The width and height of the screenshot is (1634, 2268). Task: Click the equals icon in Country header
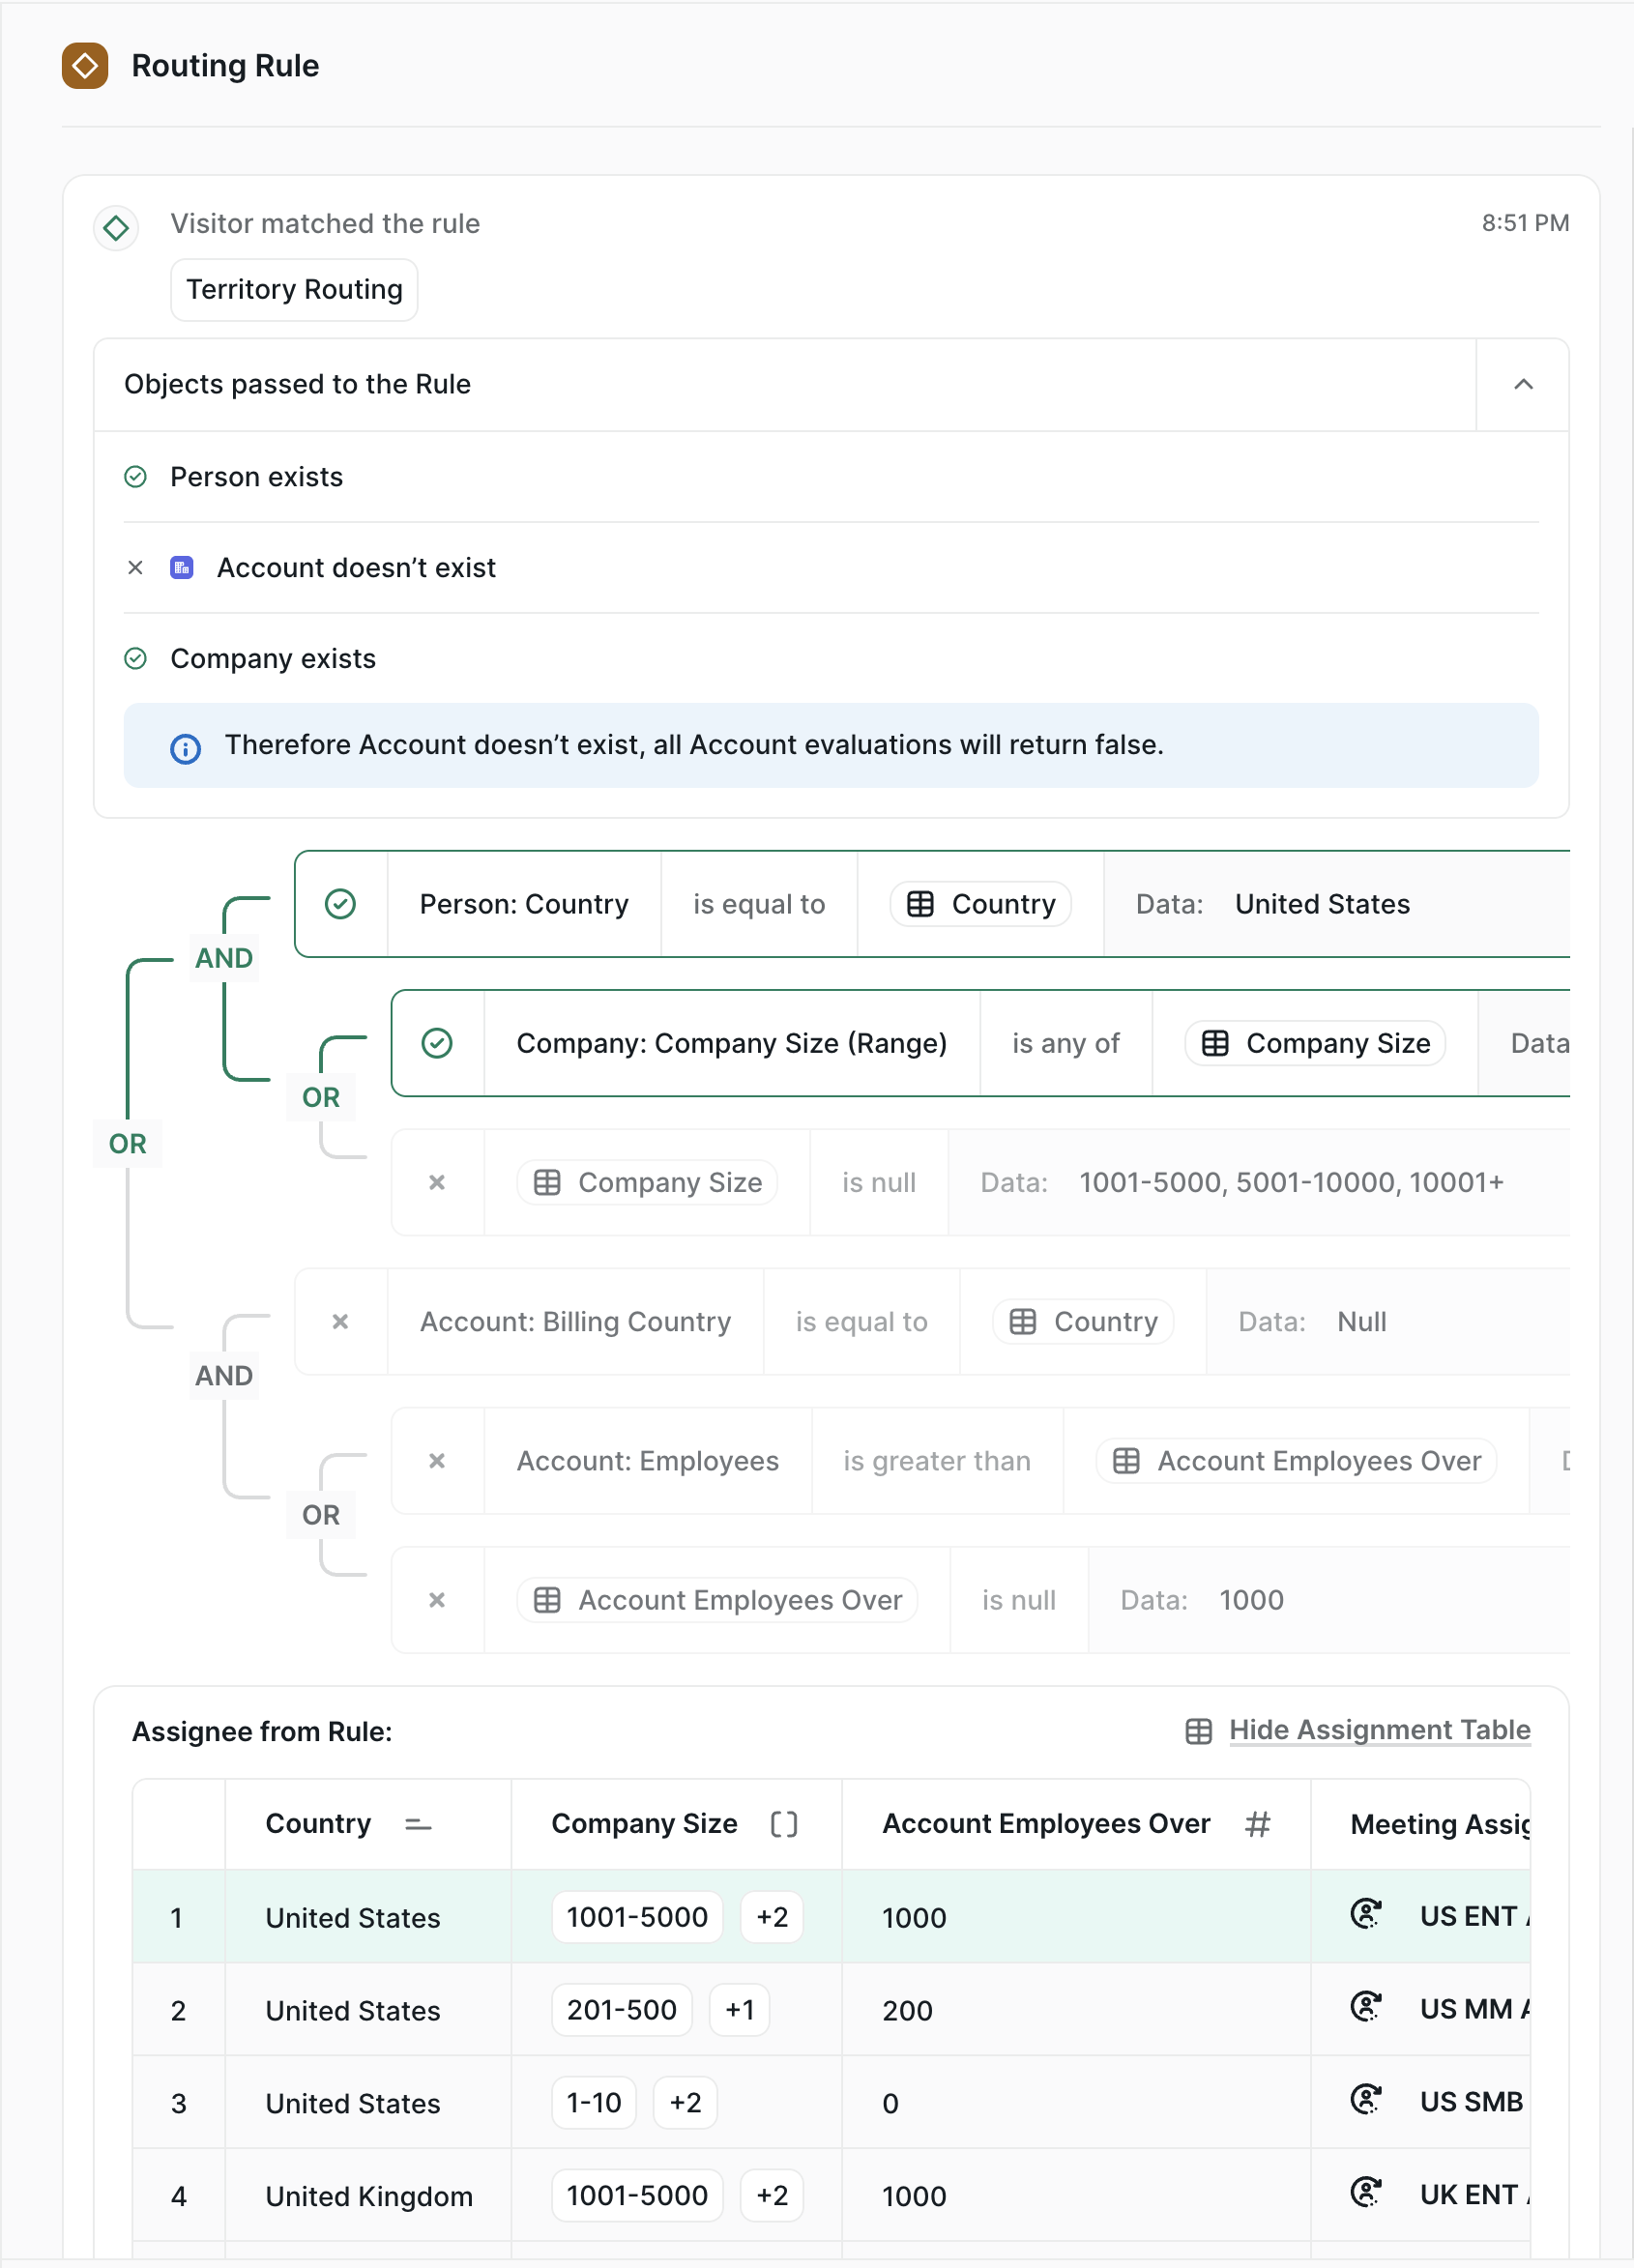pos(418,1825)
